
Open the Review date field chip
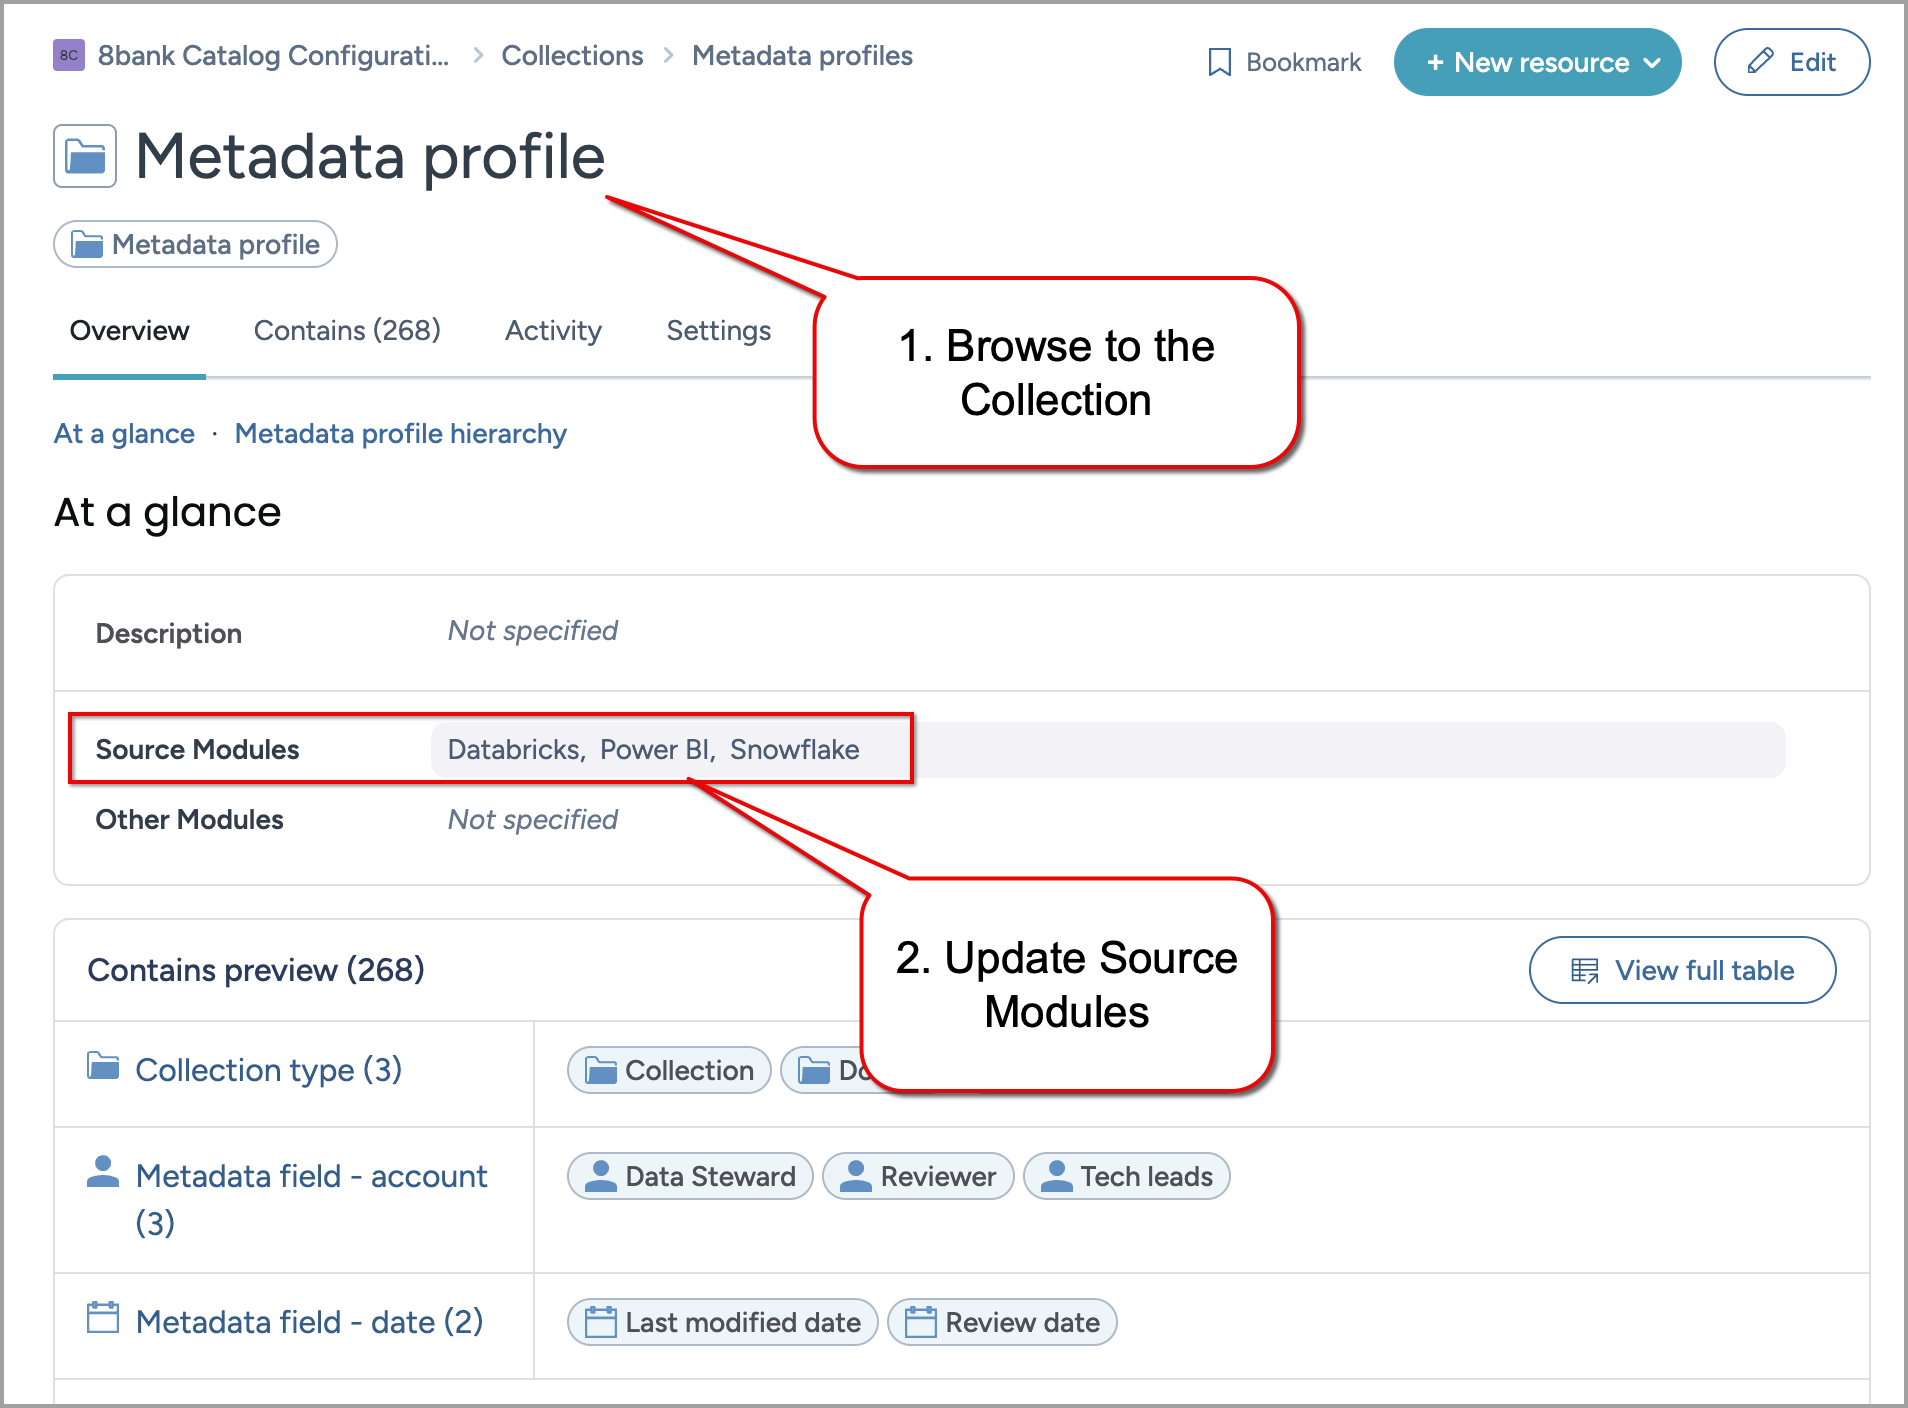[x=1003, y=1323]
